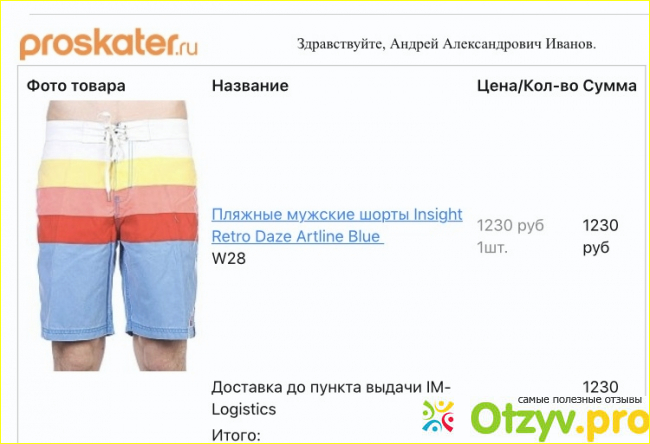Click the proskater.ru logo

click(x=109, y=46)
